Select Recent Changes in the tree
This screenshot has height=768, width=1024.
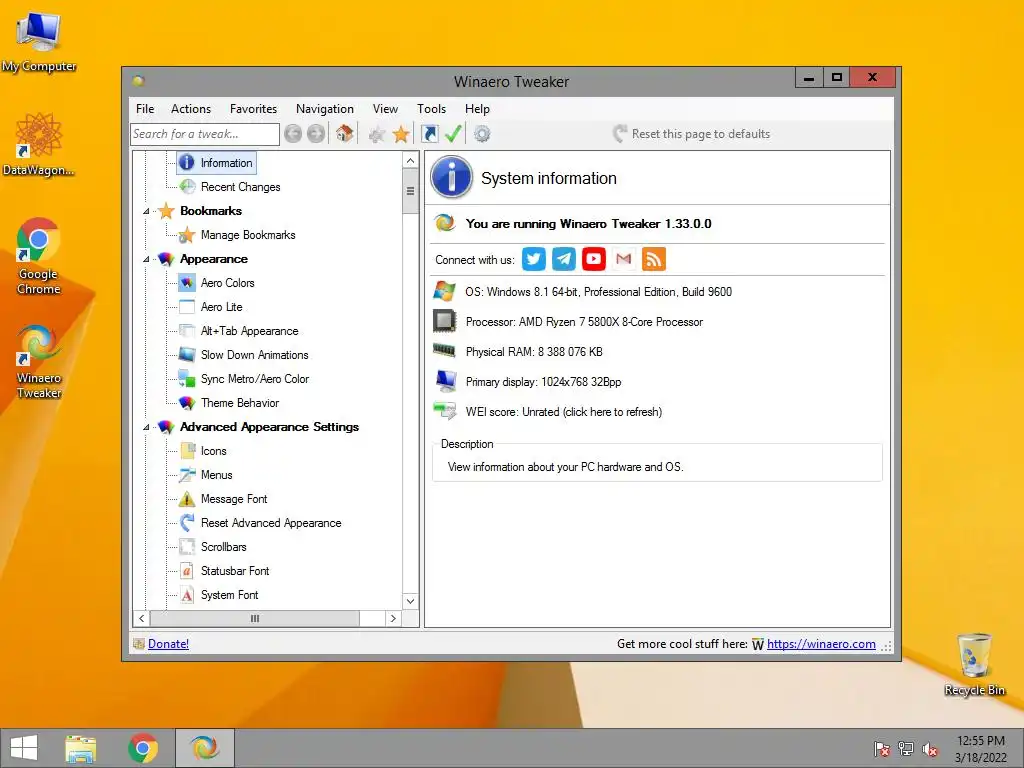[240, 187]
